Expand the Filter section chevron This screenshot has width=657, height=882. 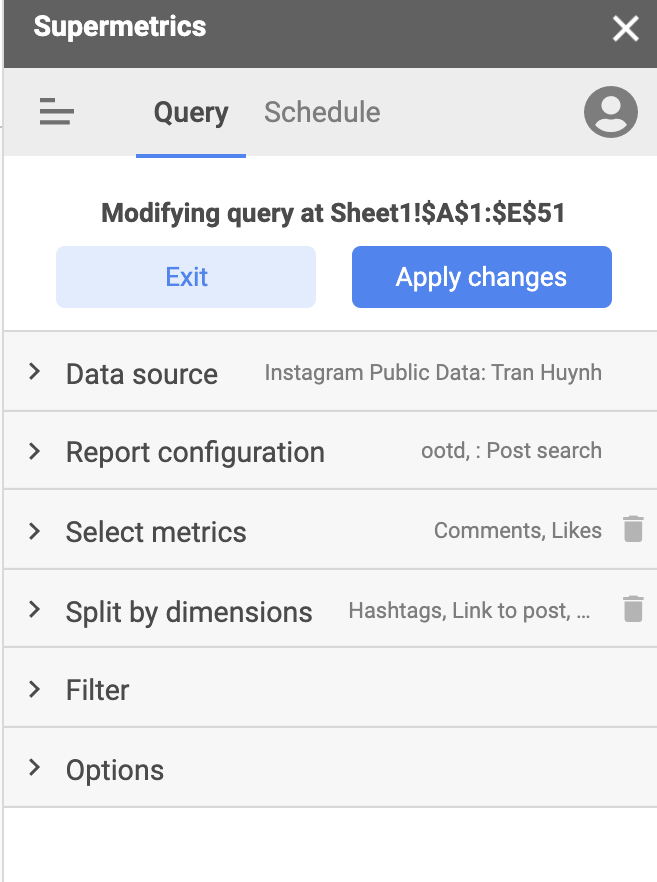34,689
